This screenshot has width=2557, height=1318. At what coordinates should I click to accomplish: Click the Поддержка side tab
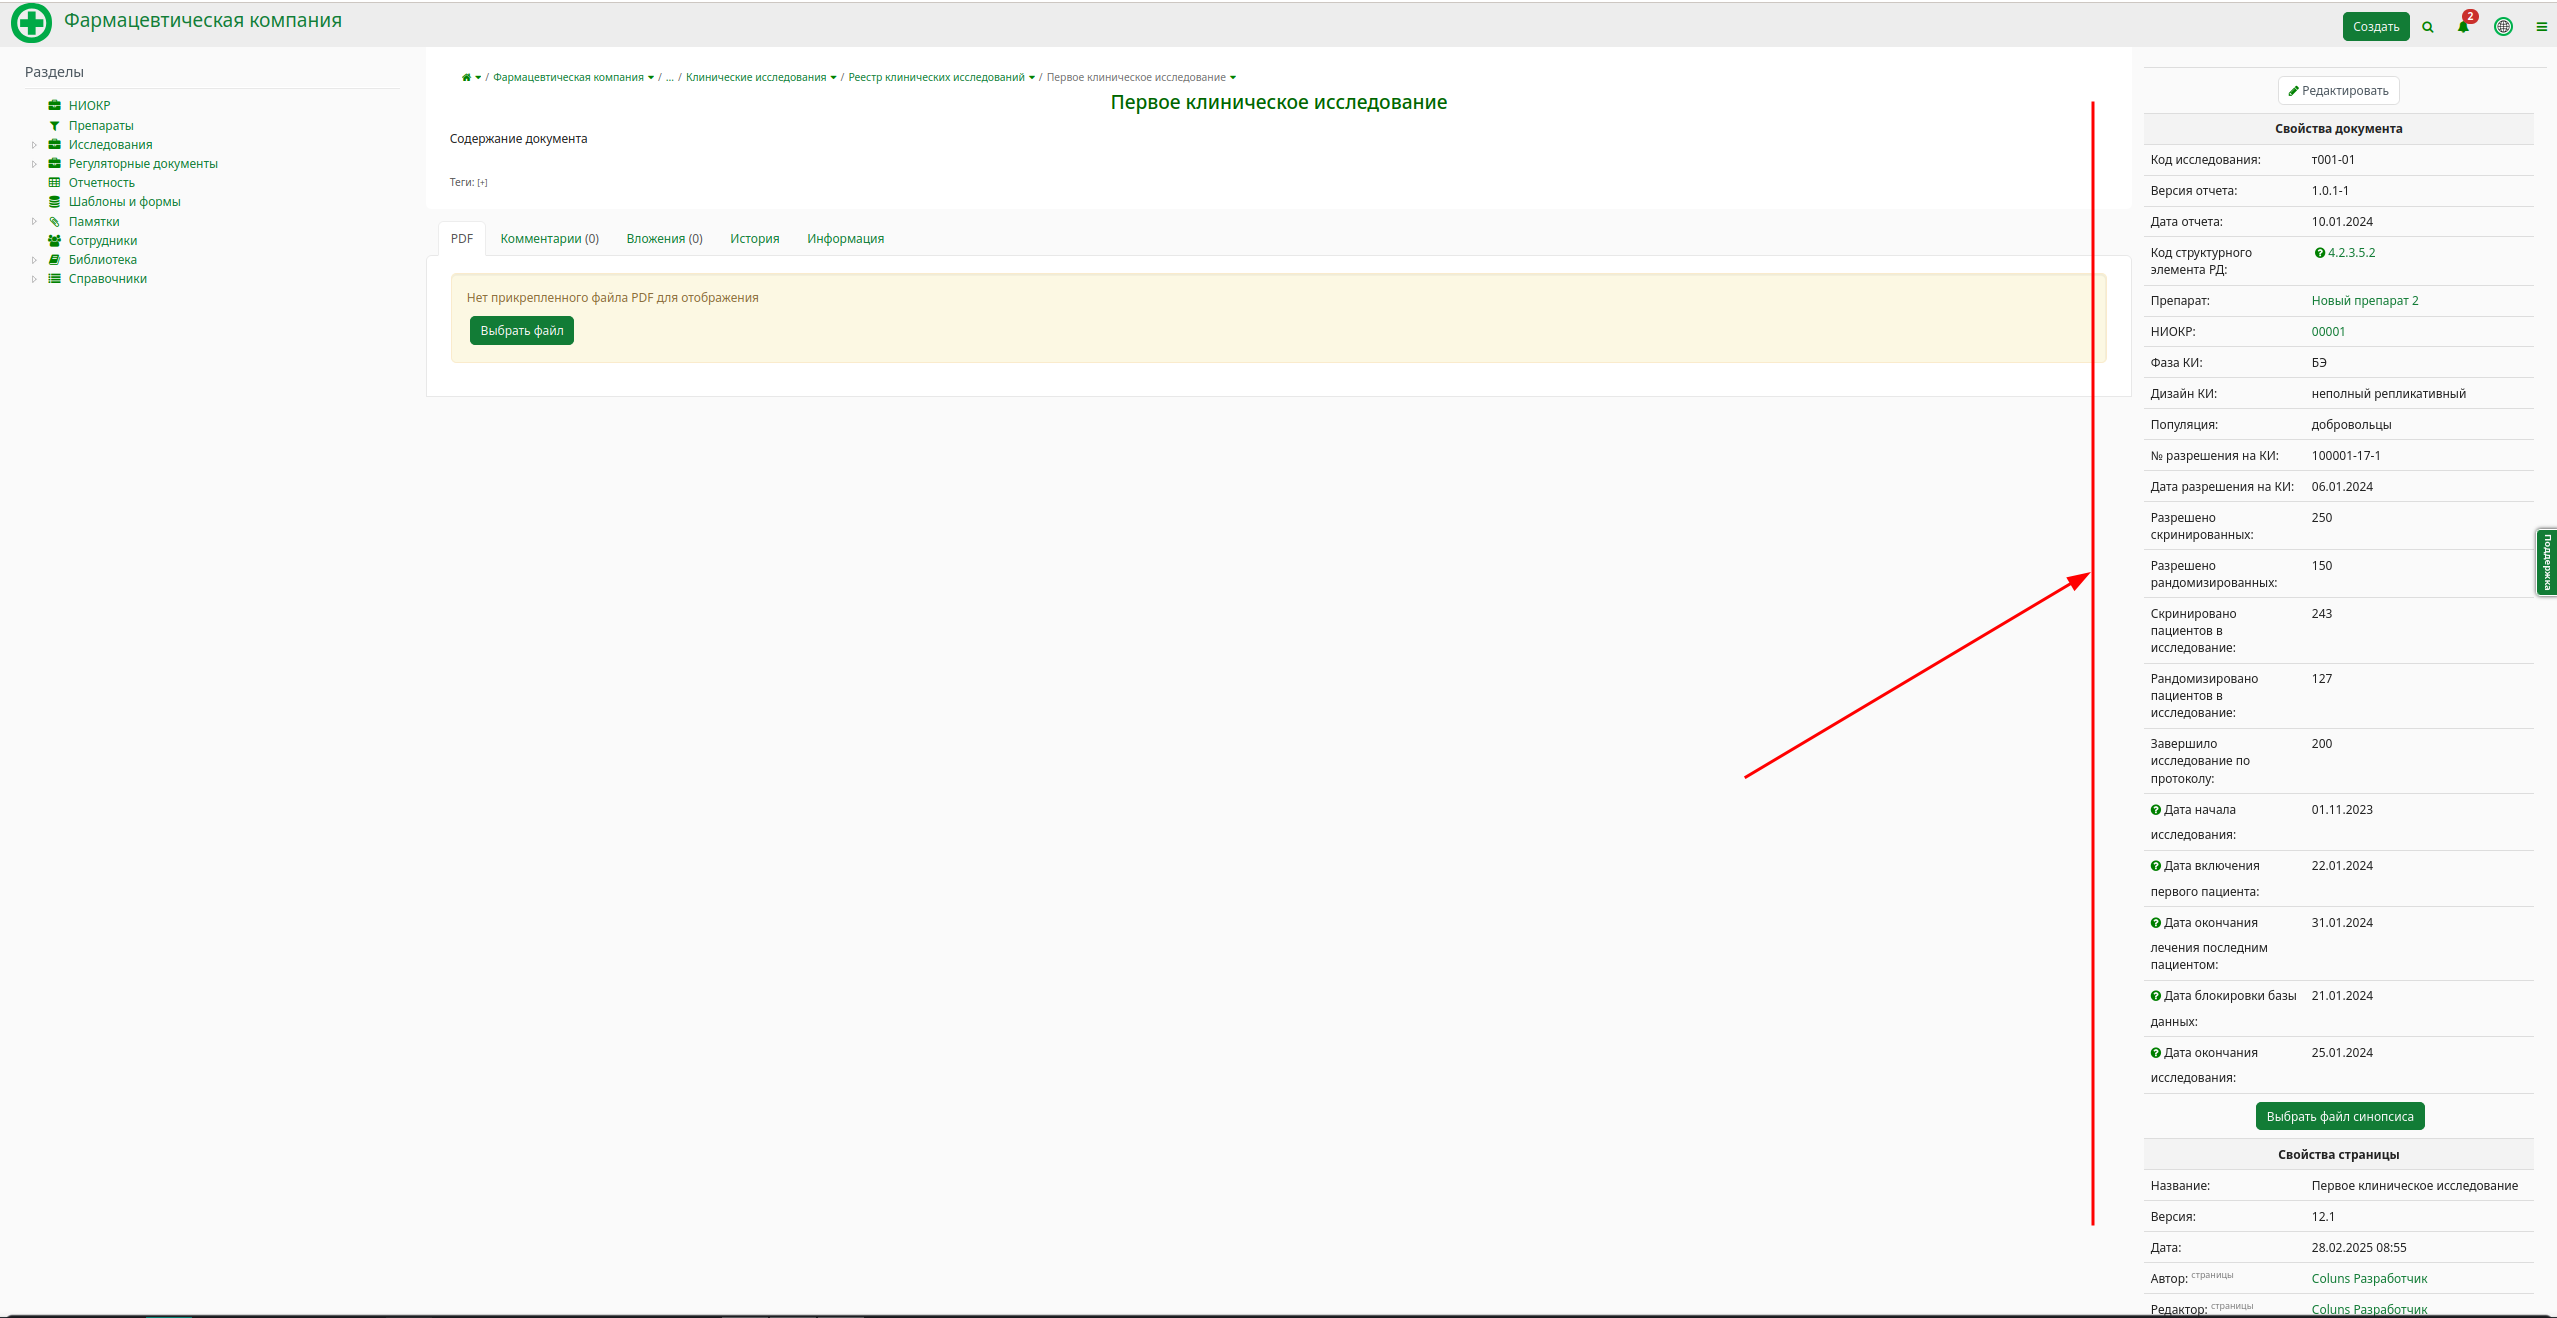point(2546,562)
